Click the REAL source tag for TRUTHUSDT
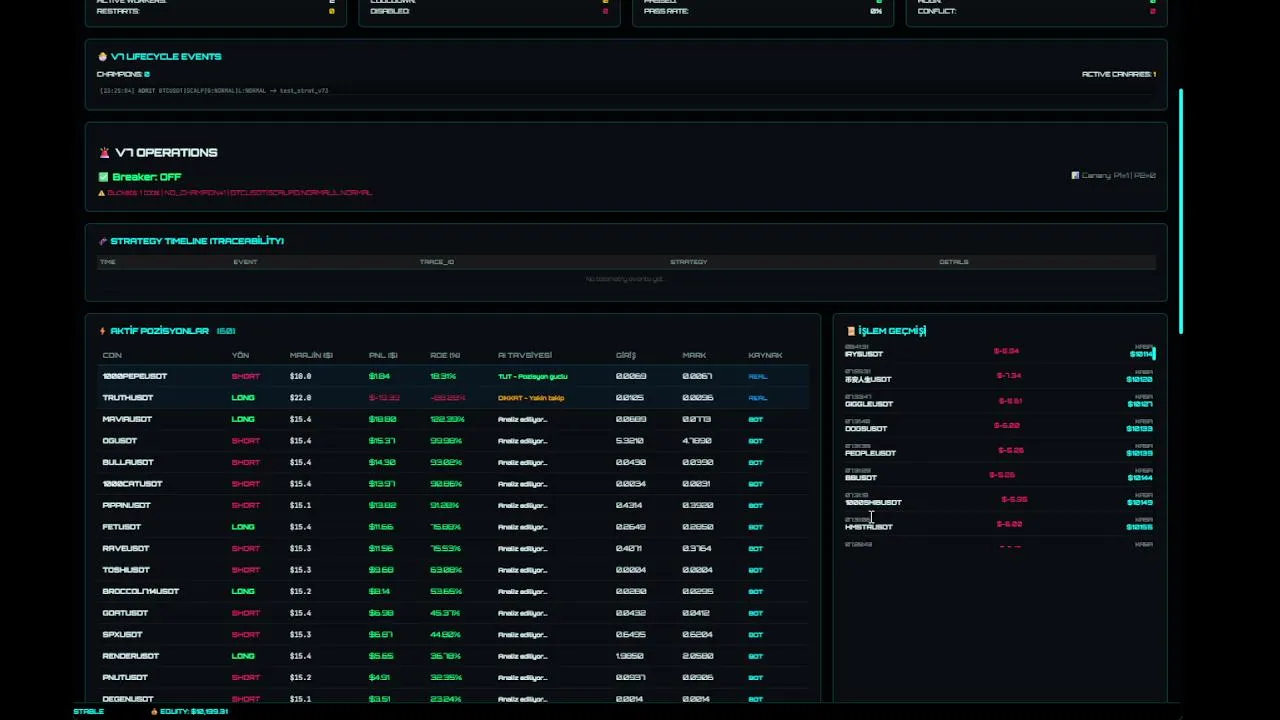Viewport: 1280px width, 720px height. [757, 398]
